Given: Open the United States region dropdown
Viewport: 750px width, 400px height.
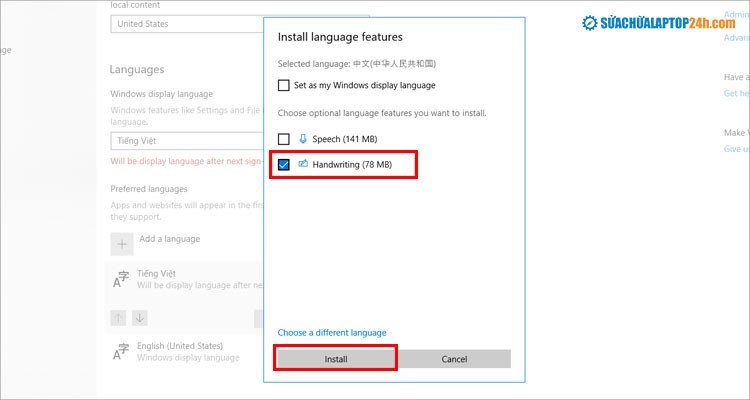Looking at the screenshot, I should pos(185,23).
